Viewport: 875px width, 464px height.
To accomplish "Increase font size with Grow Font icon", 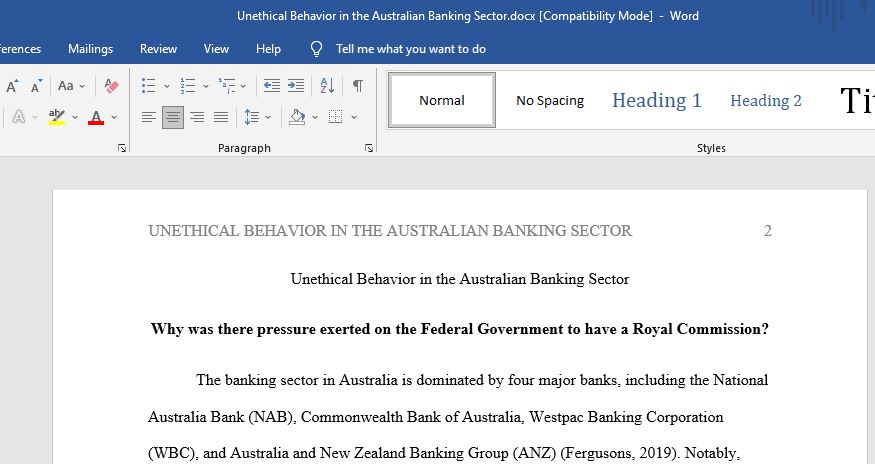I will (12, 86).
